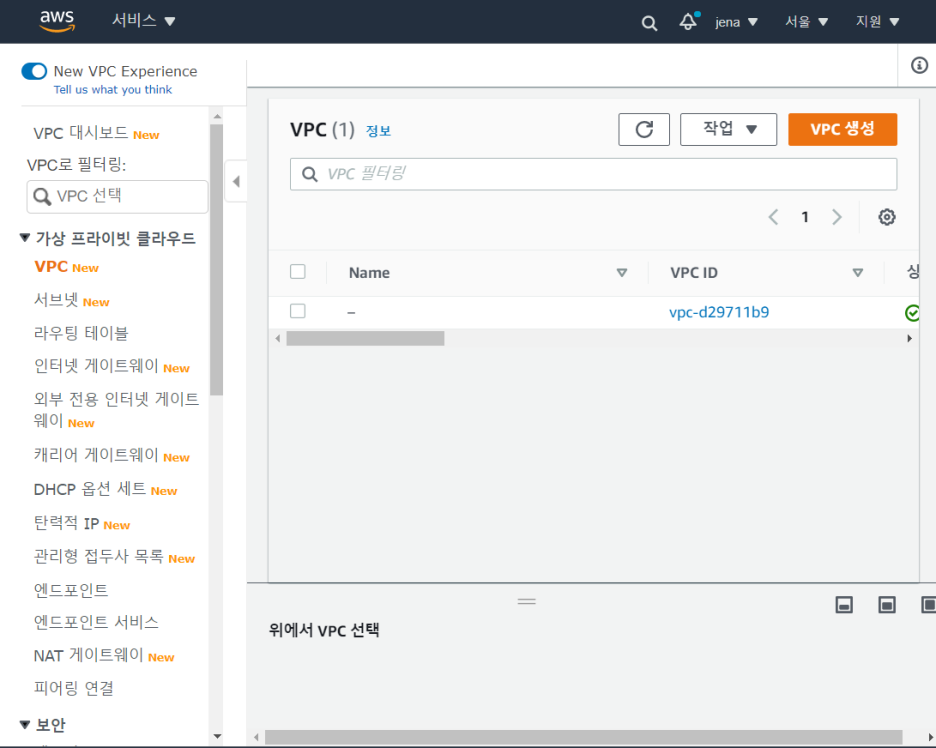Open 캐리어 게이트웨이 in sidebar
Screen dimensions: 936x748
pyautogui.click(x=96, y=455)
